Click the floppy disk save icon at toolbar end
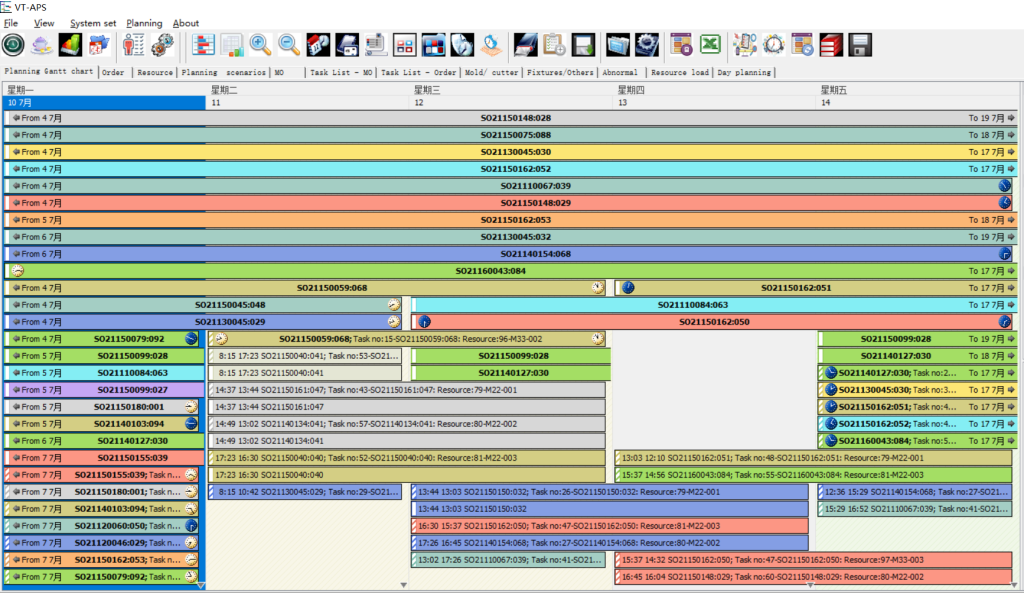This screenshot has height=593, width=1024. pyautogui.click(x=859, y=45)
